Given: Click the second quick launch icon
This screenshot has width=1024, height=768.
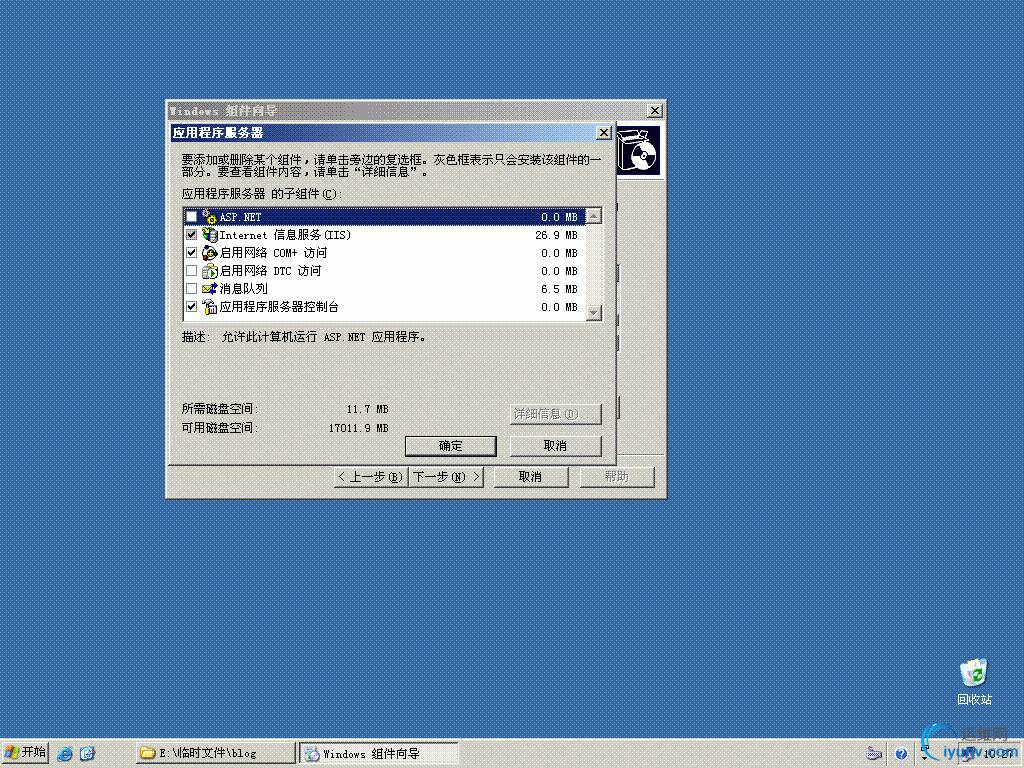Looking at the screenshot, I should [87, 754].
